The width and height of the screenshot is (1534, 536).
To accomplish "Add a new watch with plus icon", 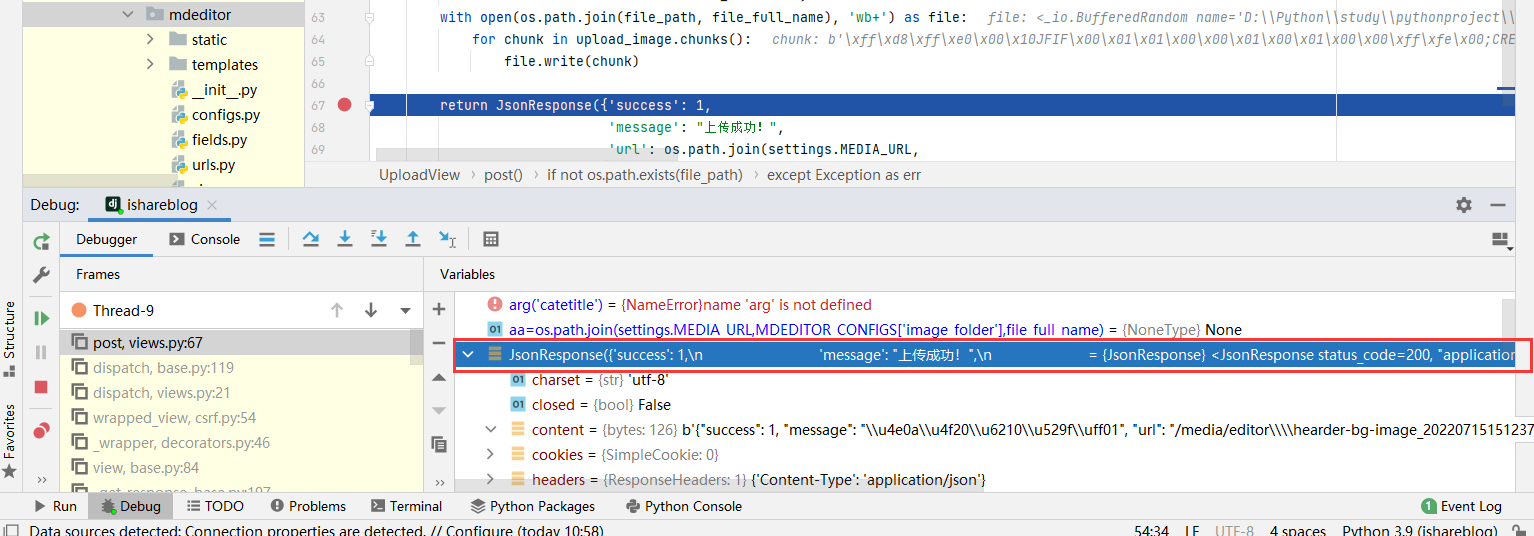I will pos(438,309).
